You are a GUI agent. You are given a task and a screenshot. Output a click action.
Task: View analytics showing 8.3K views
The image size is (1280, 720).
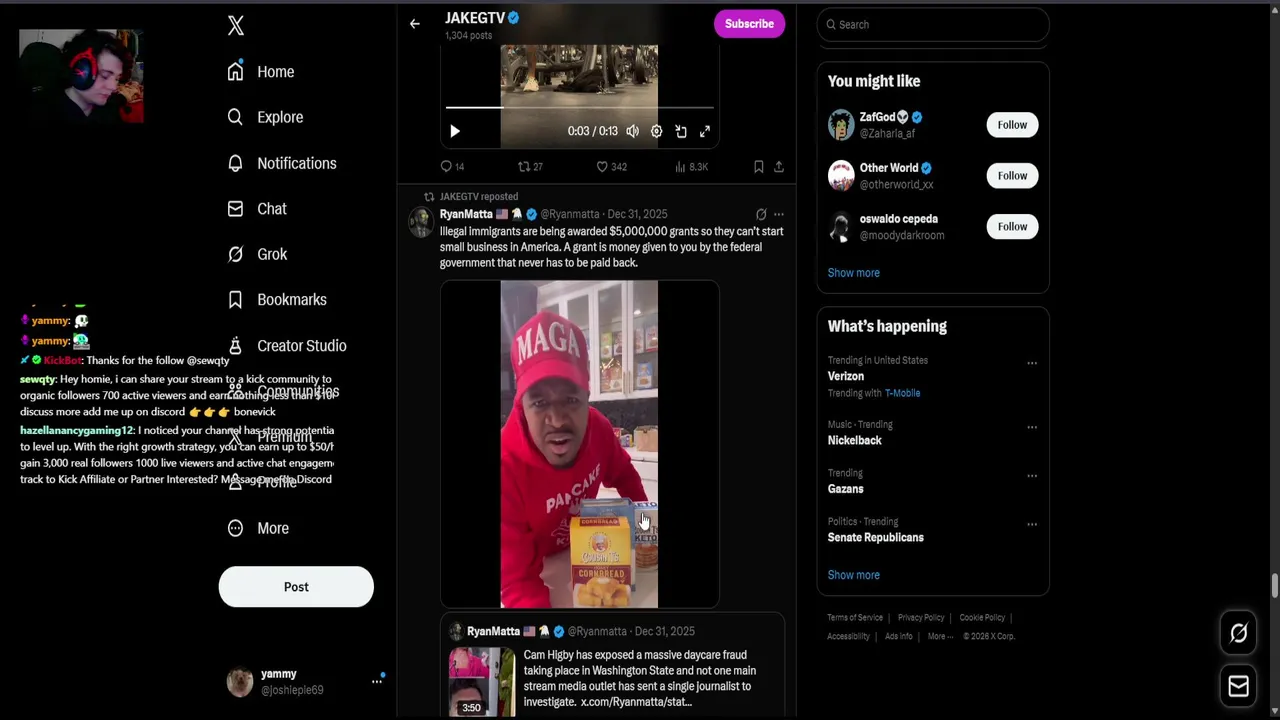coord(692,167)
